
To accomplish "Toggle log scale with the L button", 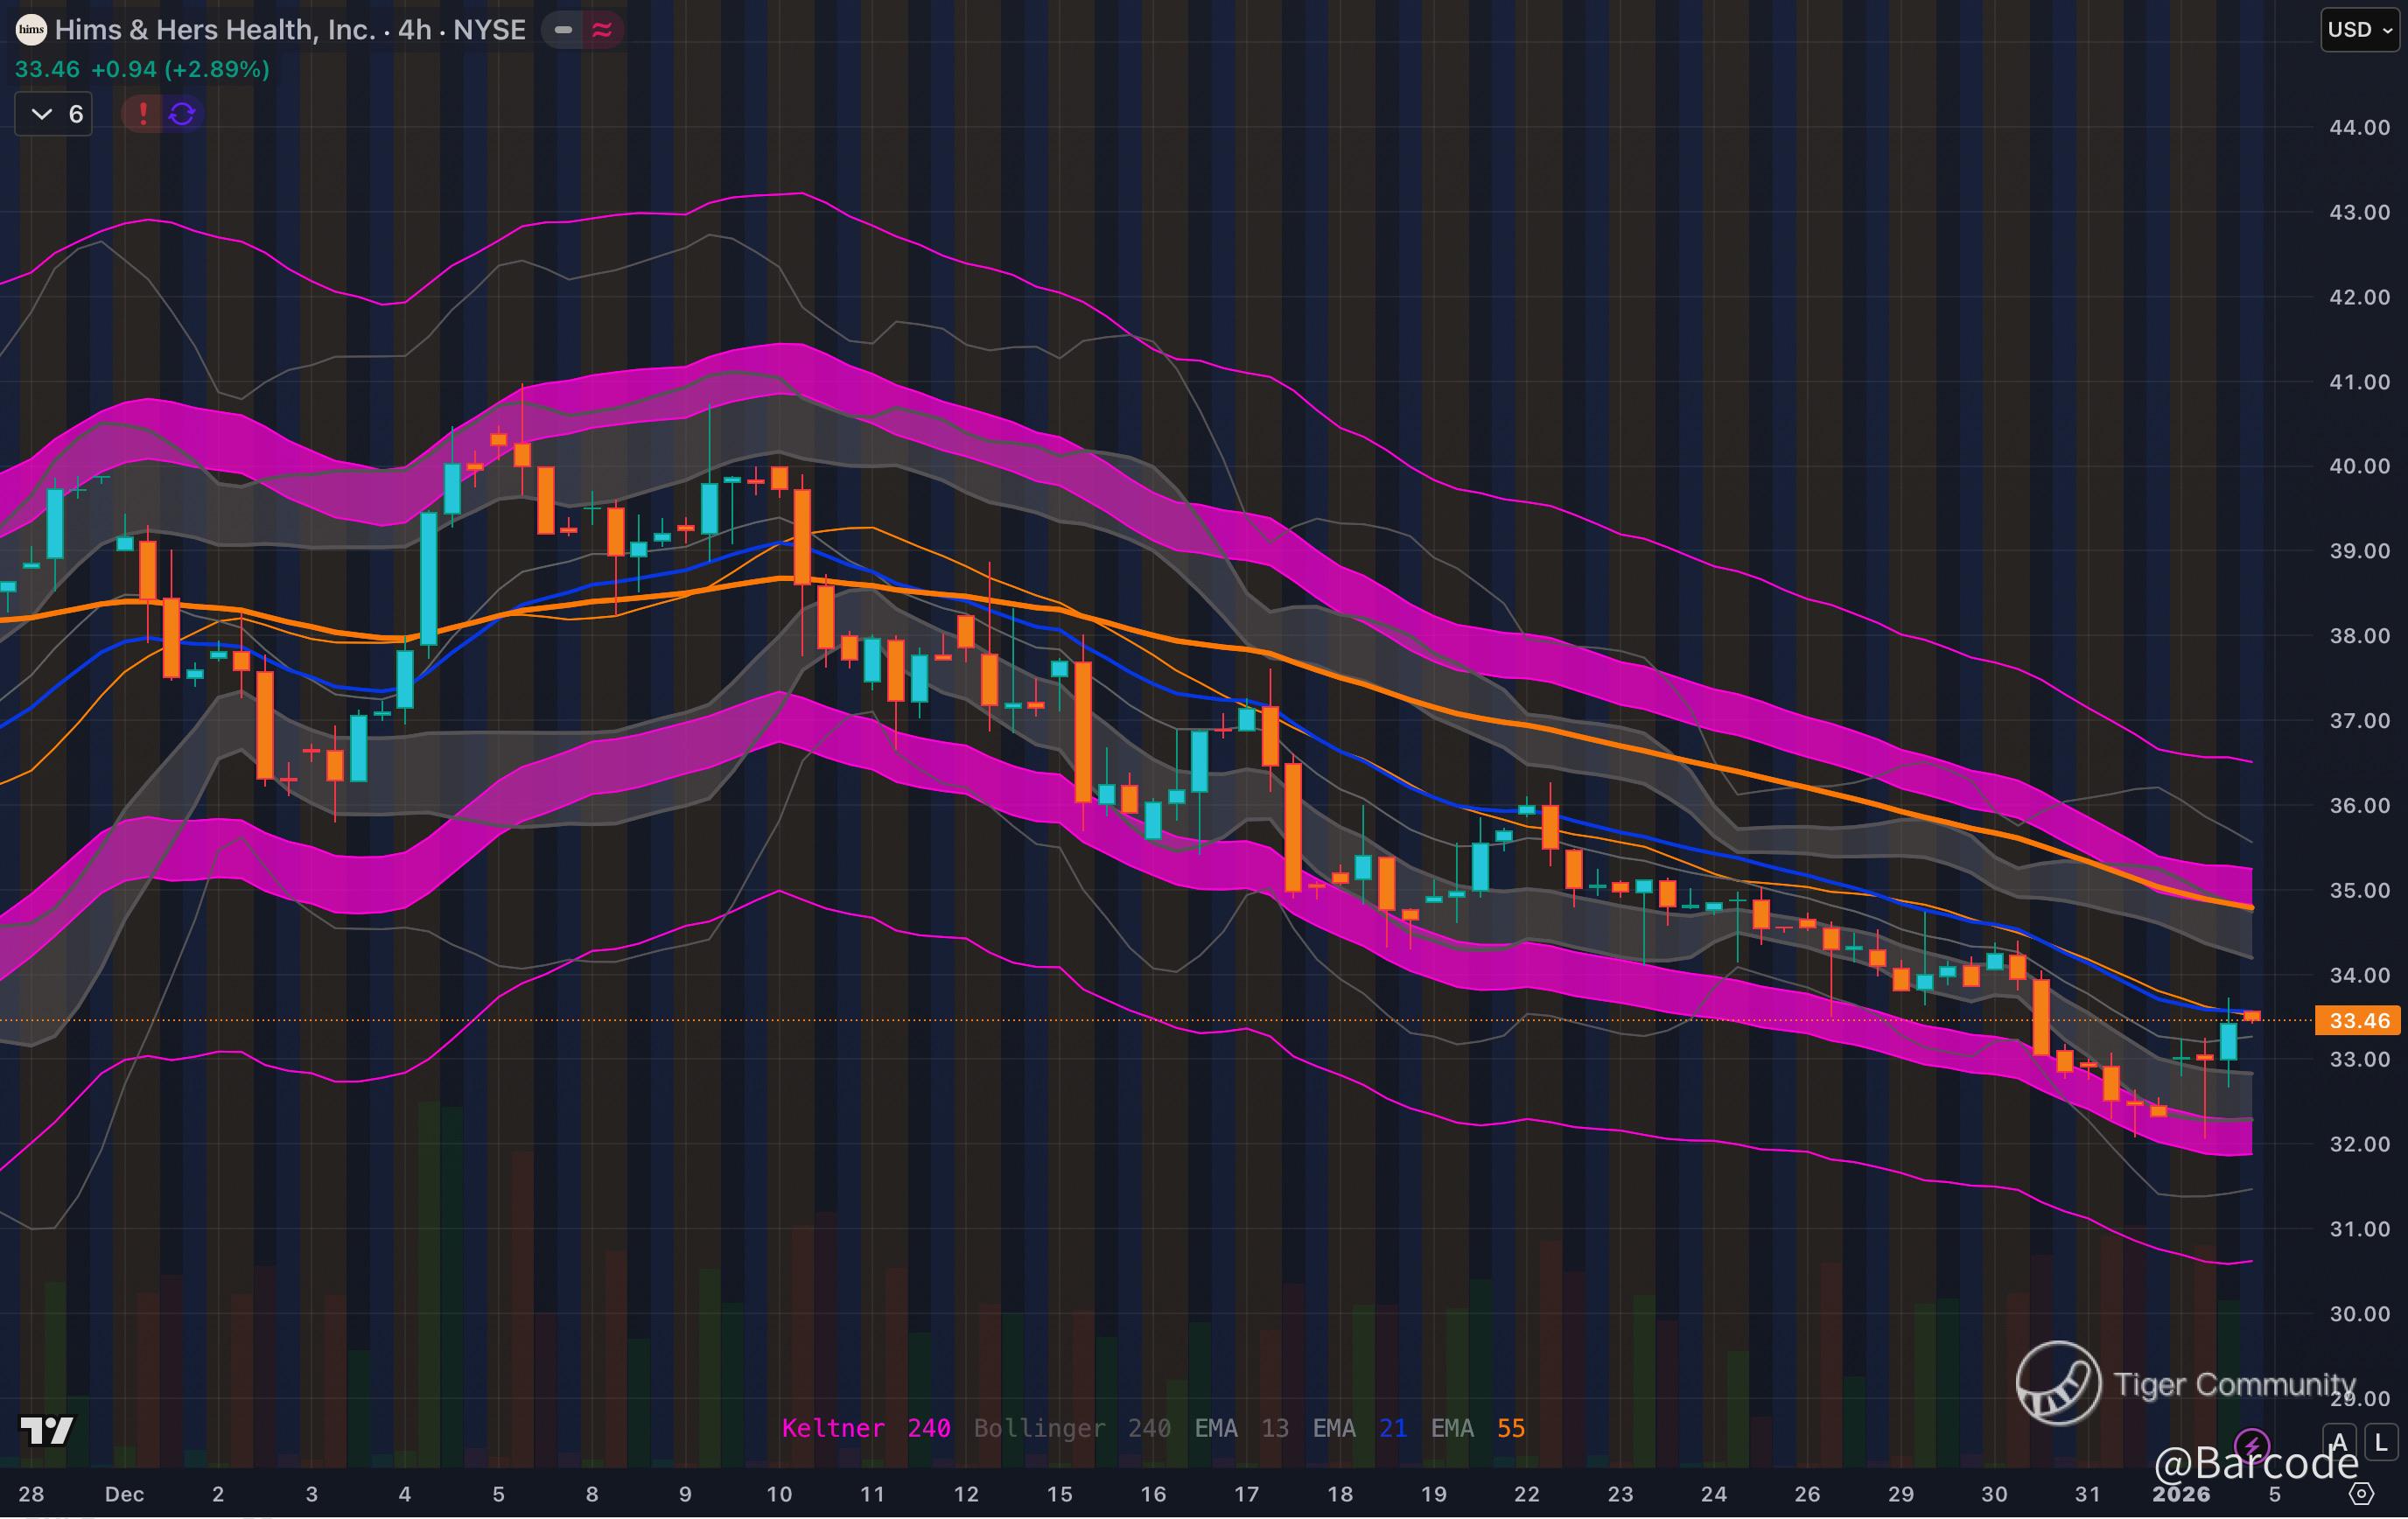I will 2381,1442.
